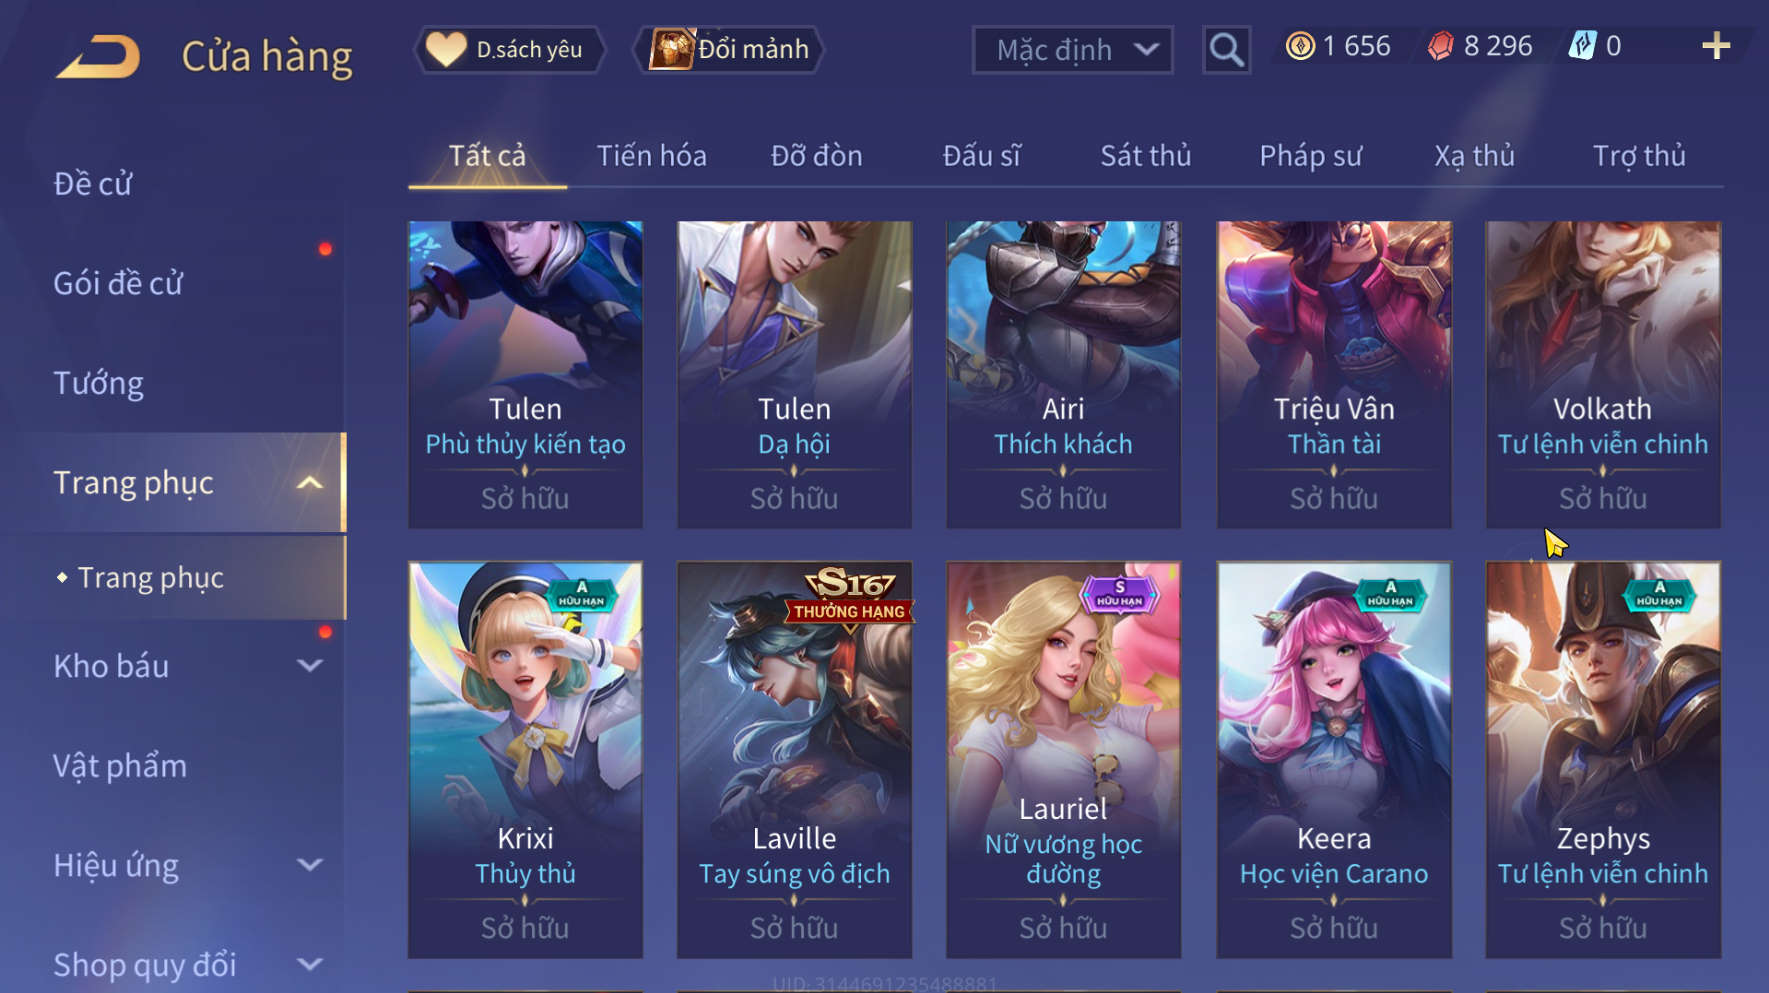The width and height of the screenshot is (1769, 993).
Task: Go to Tướng in the sidebar
Action: pyautogui.click(x=98, y=384)
